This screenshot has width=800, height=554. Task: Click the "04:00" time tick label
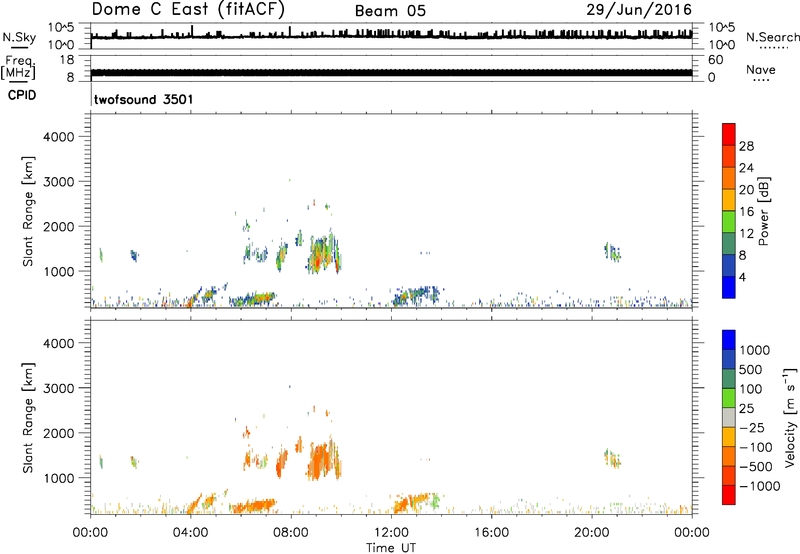pyautogui.click(x=190, y=533)
